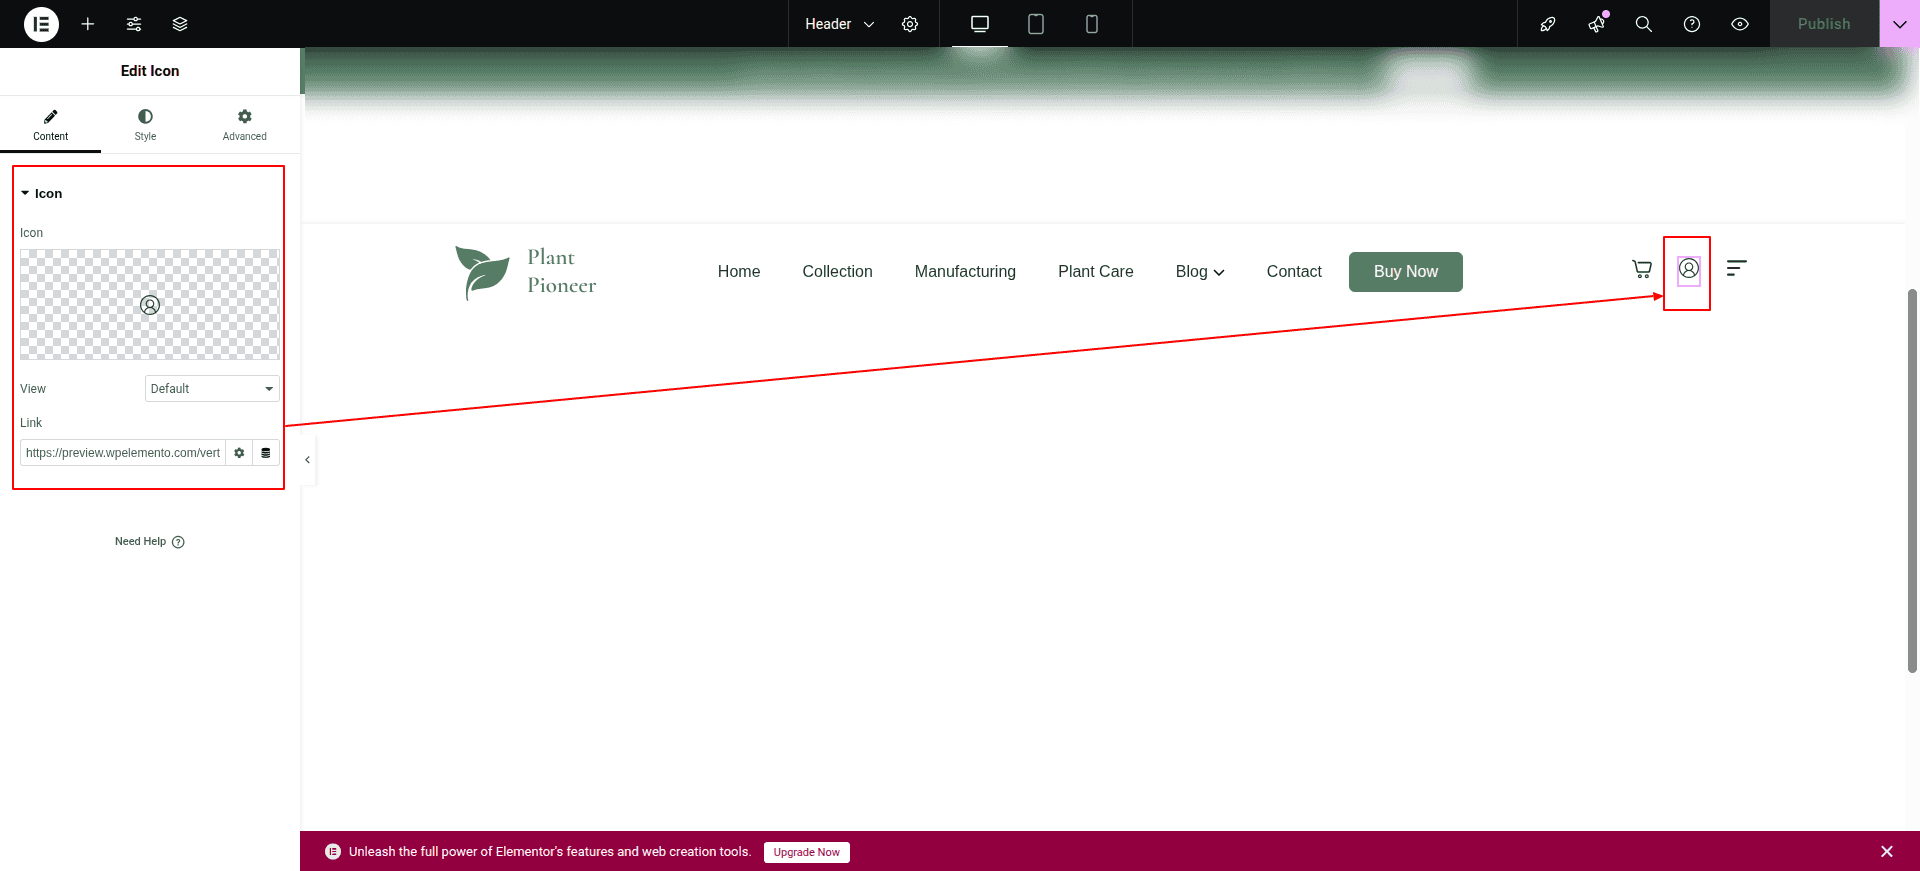The width and height of the screenshot is (1920, 871).
Task: Click Upgrade Now in the banner
Action: point(807,852)
